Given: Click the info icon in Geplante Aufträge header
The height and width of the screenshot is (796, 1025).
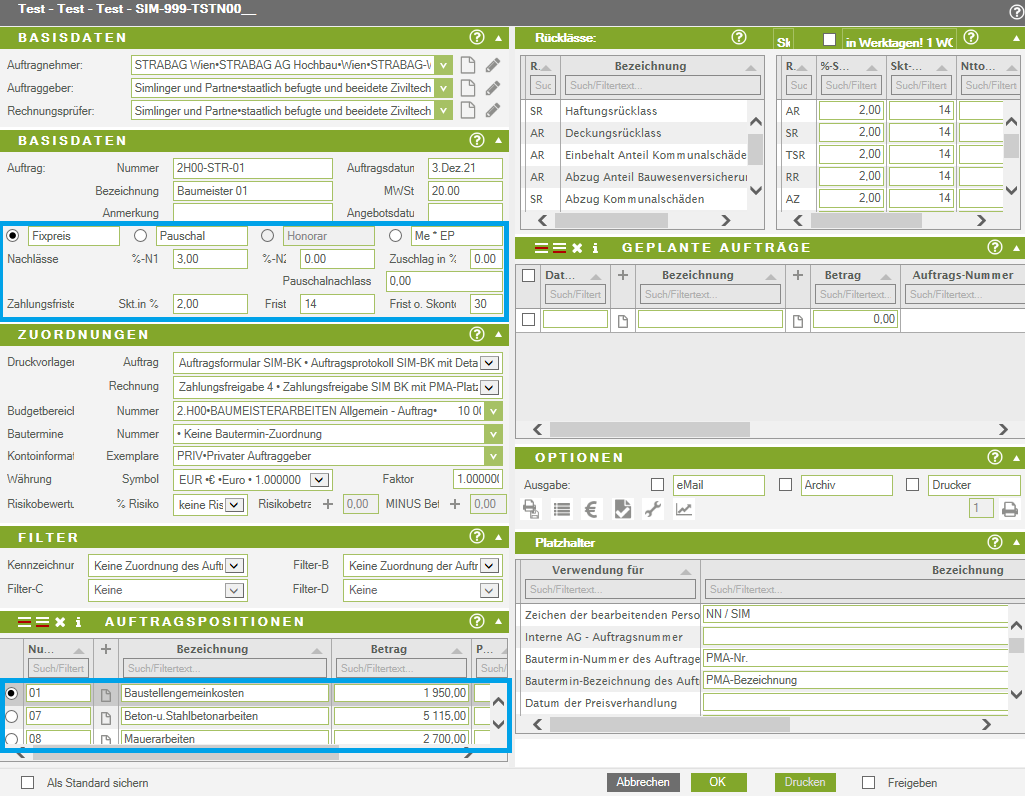Looking at the screenshot, I should coord(594,247).
